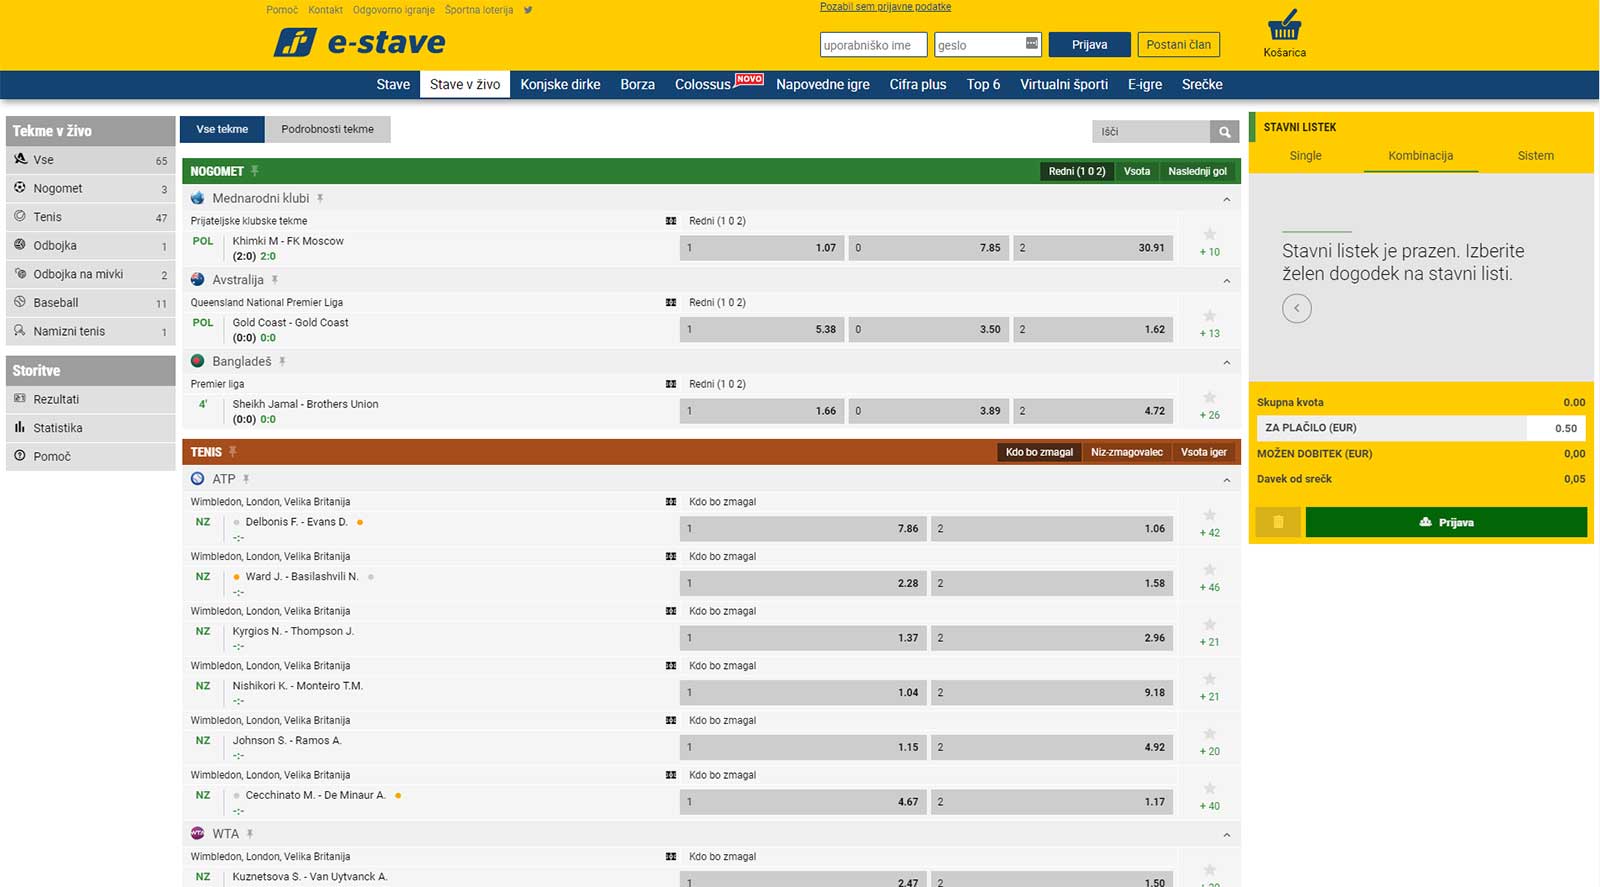Filter live matches by Baseball

pos(90,303)
